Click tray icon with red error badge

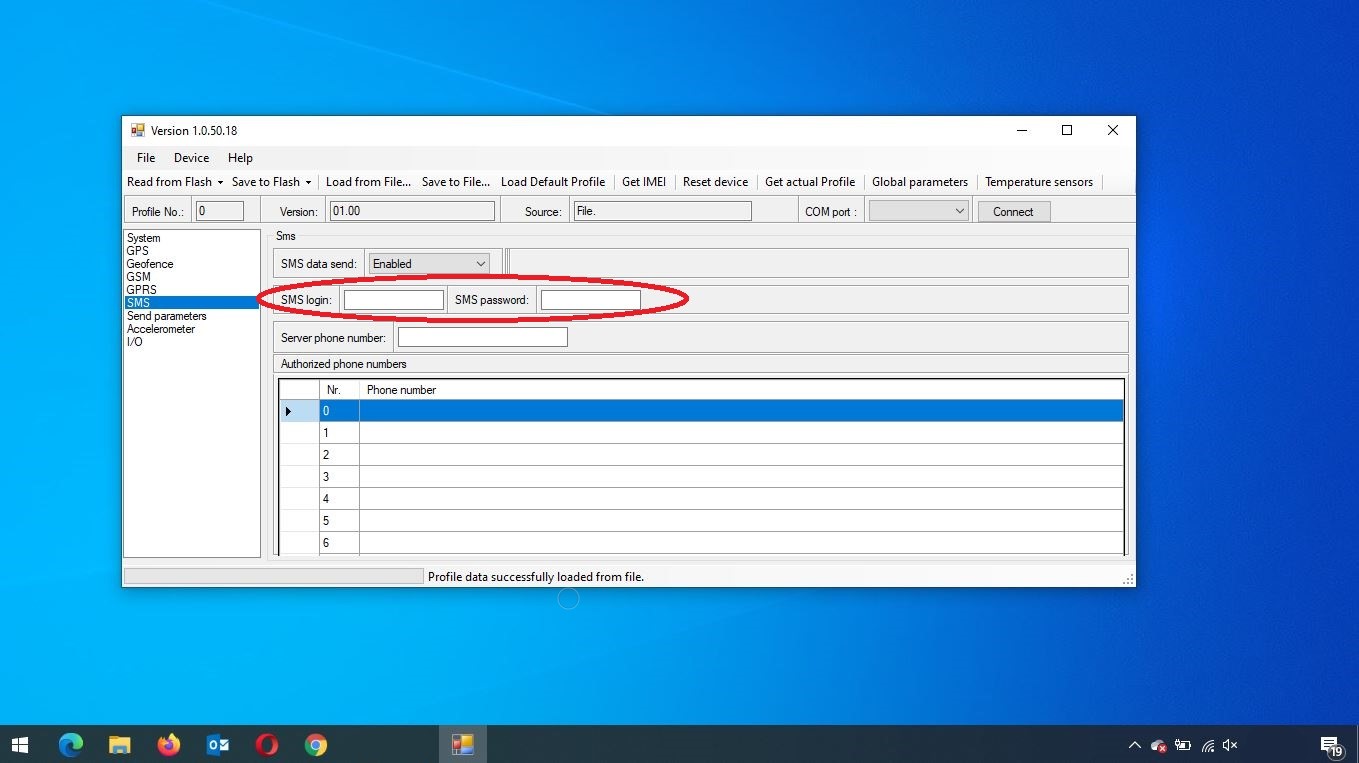pos(1159,745)
